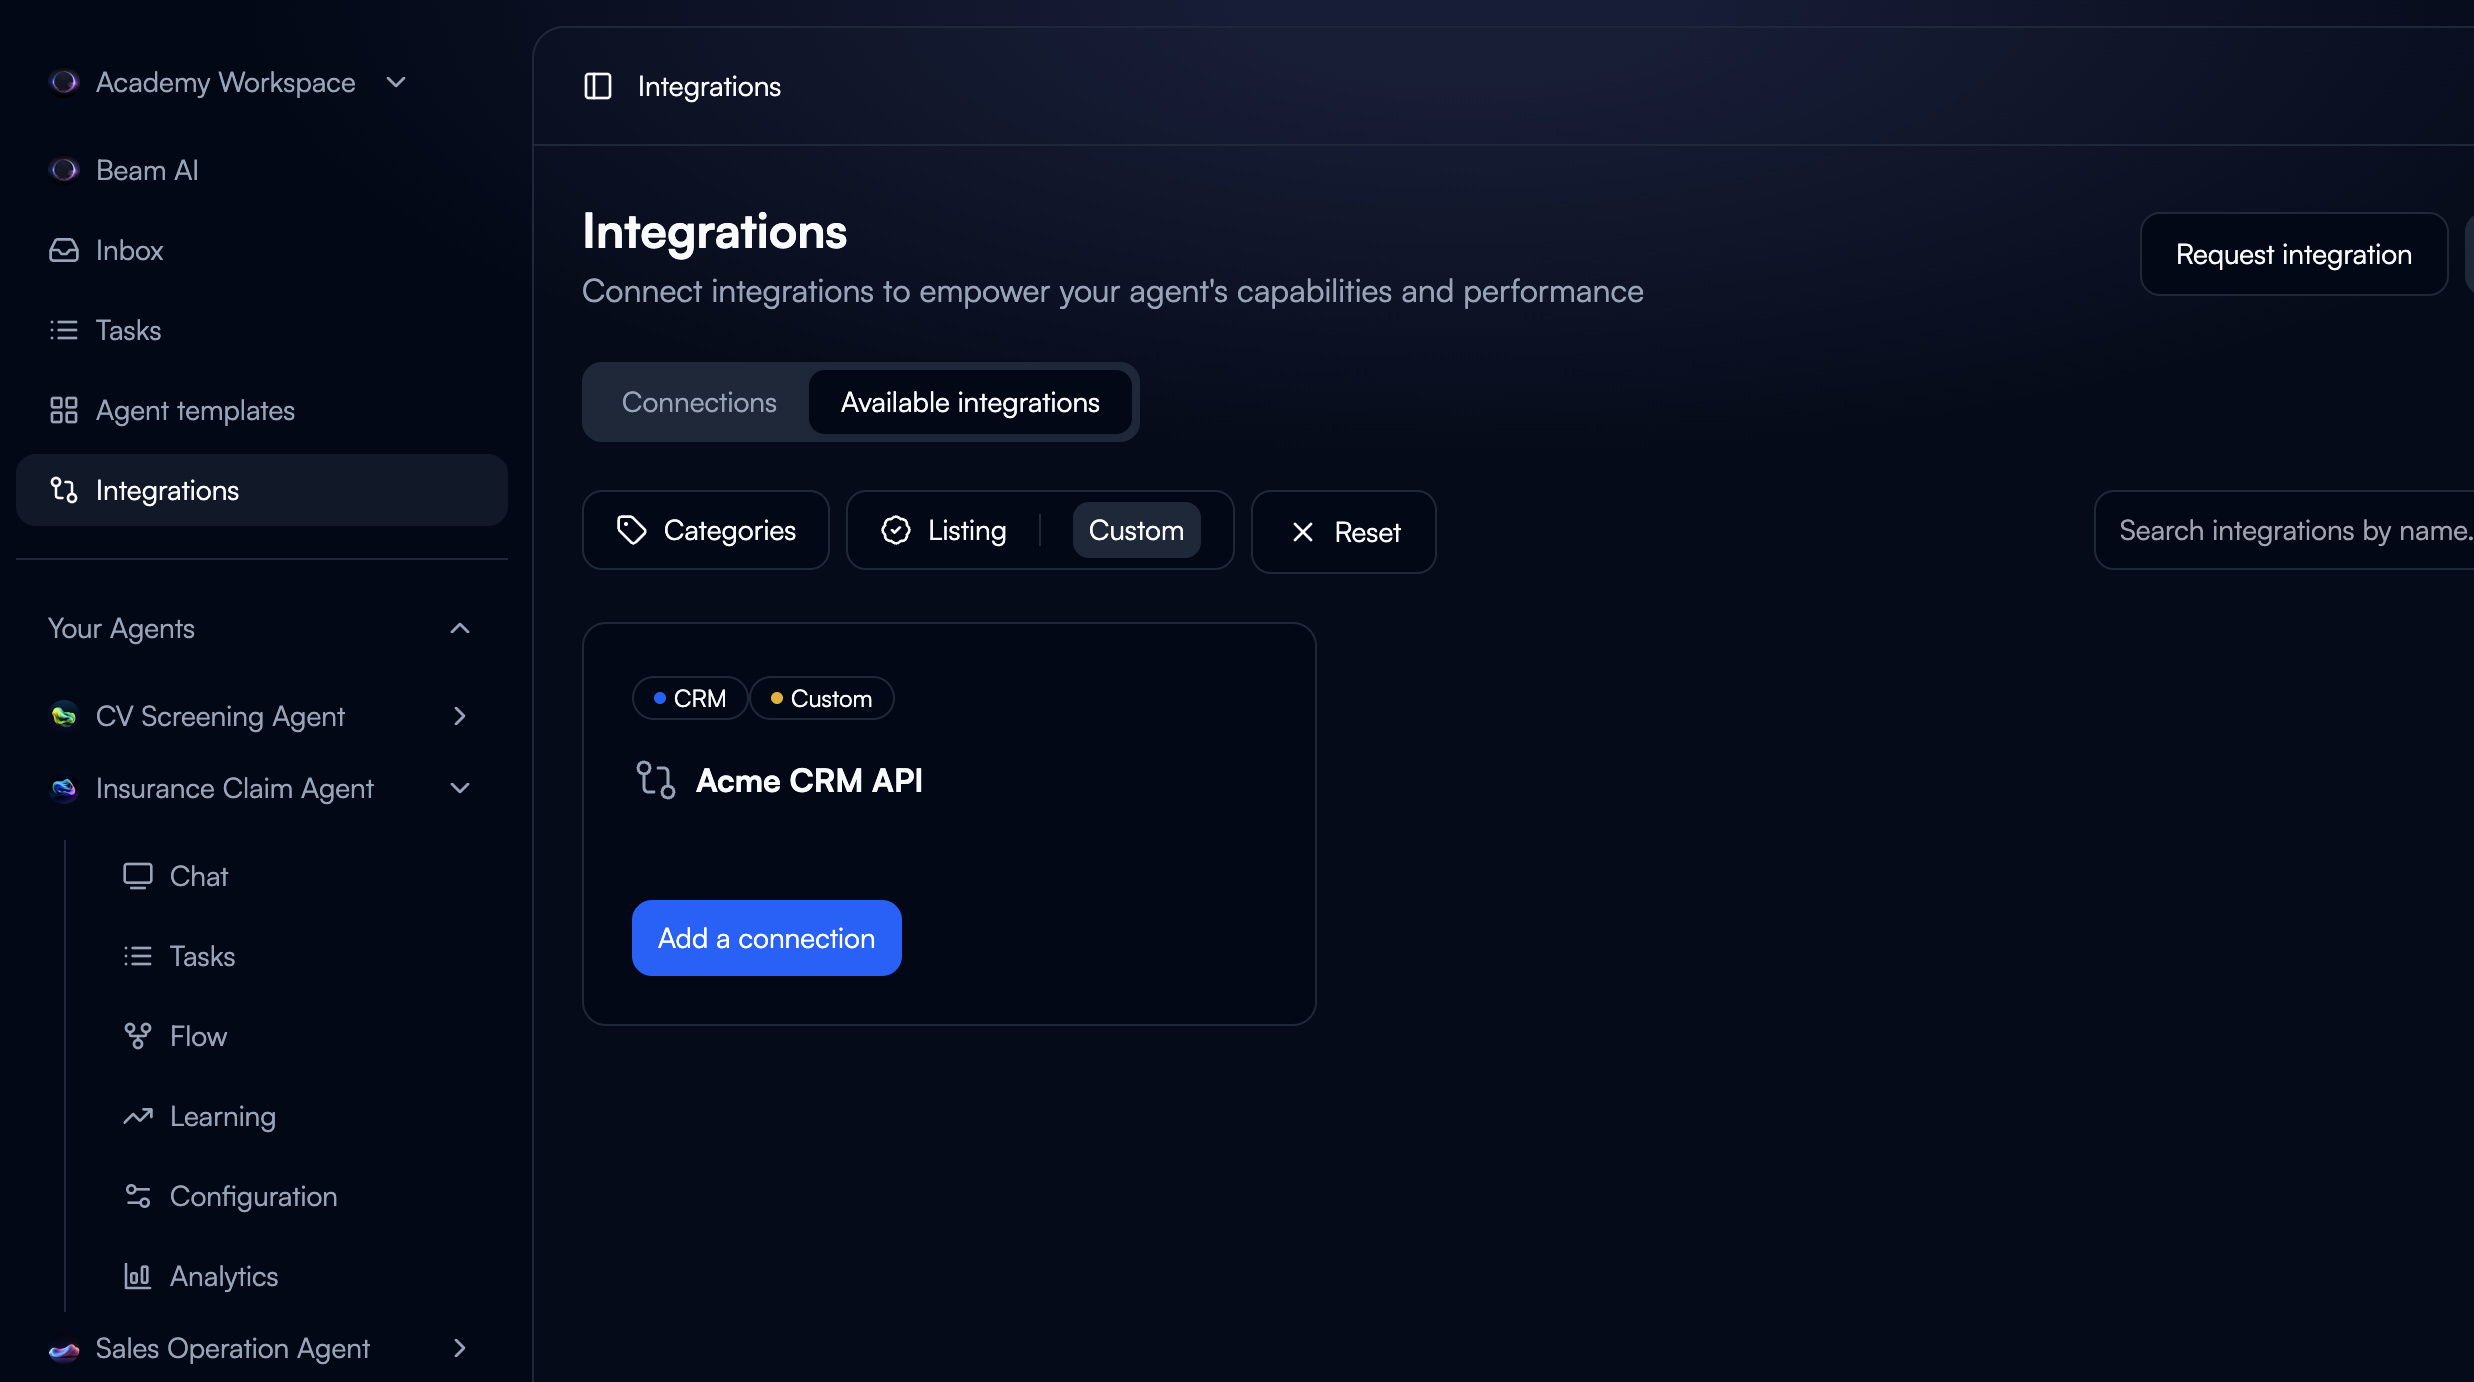Add a connection for Acme CRM API
Viewport: 2474px width, 1382px height.
coord(766,937)
